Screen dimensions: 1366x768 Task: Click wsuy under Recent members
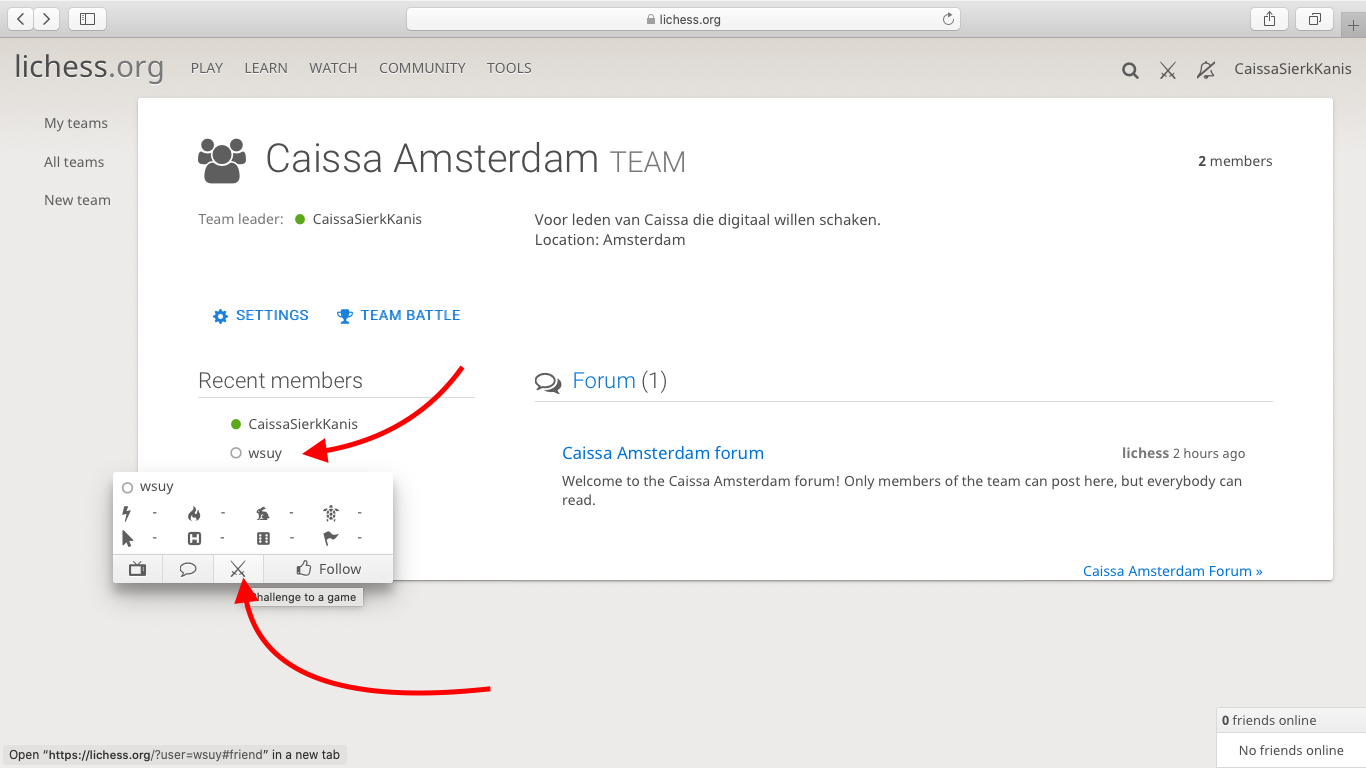[265, 453]
